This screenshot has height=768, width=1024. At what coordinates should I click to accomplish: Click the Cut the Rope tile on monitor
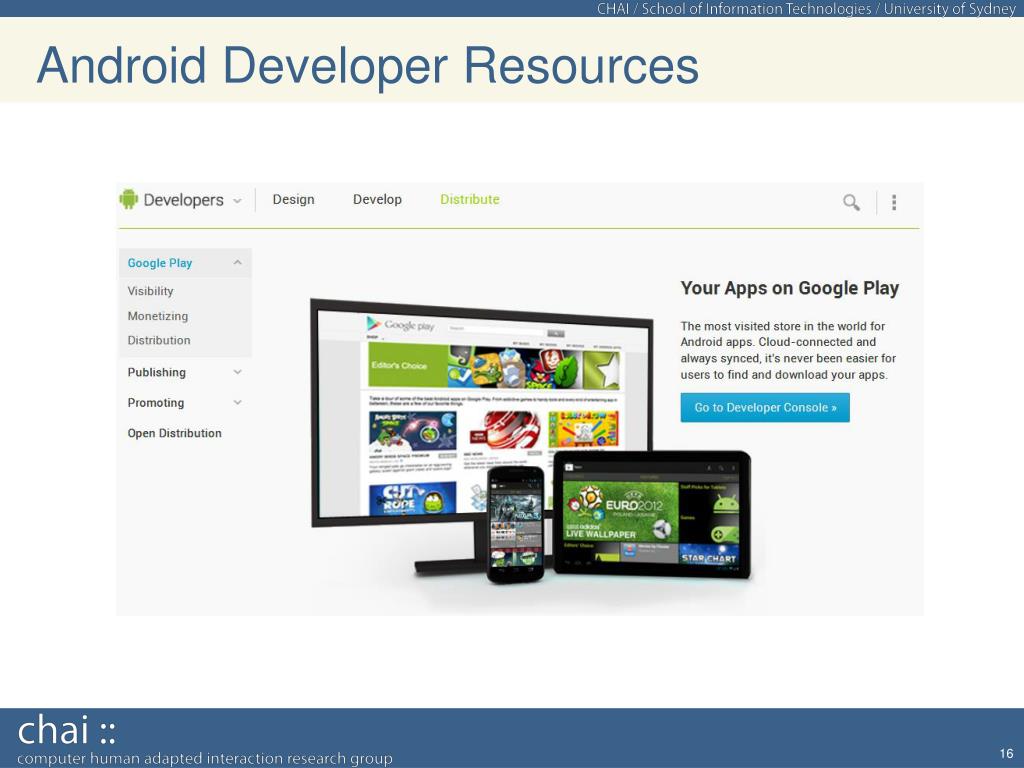(412, 499)
